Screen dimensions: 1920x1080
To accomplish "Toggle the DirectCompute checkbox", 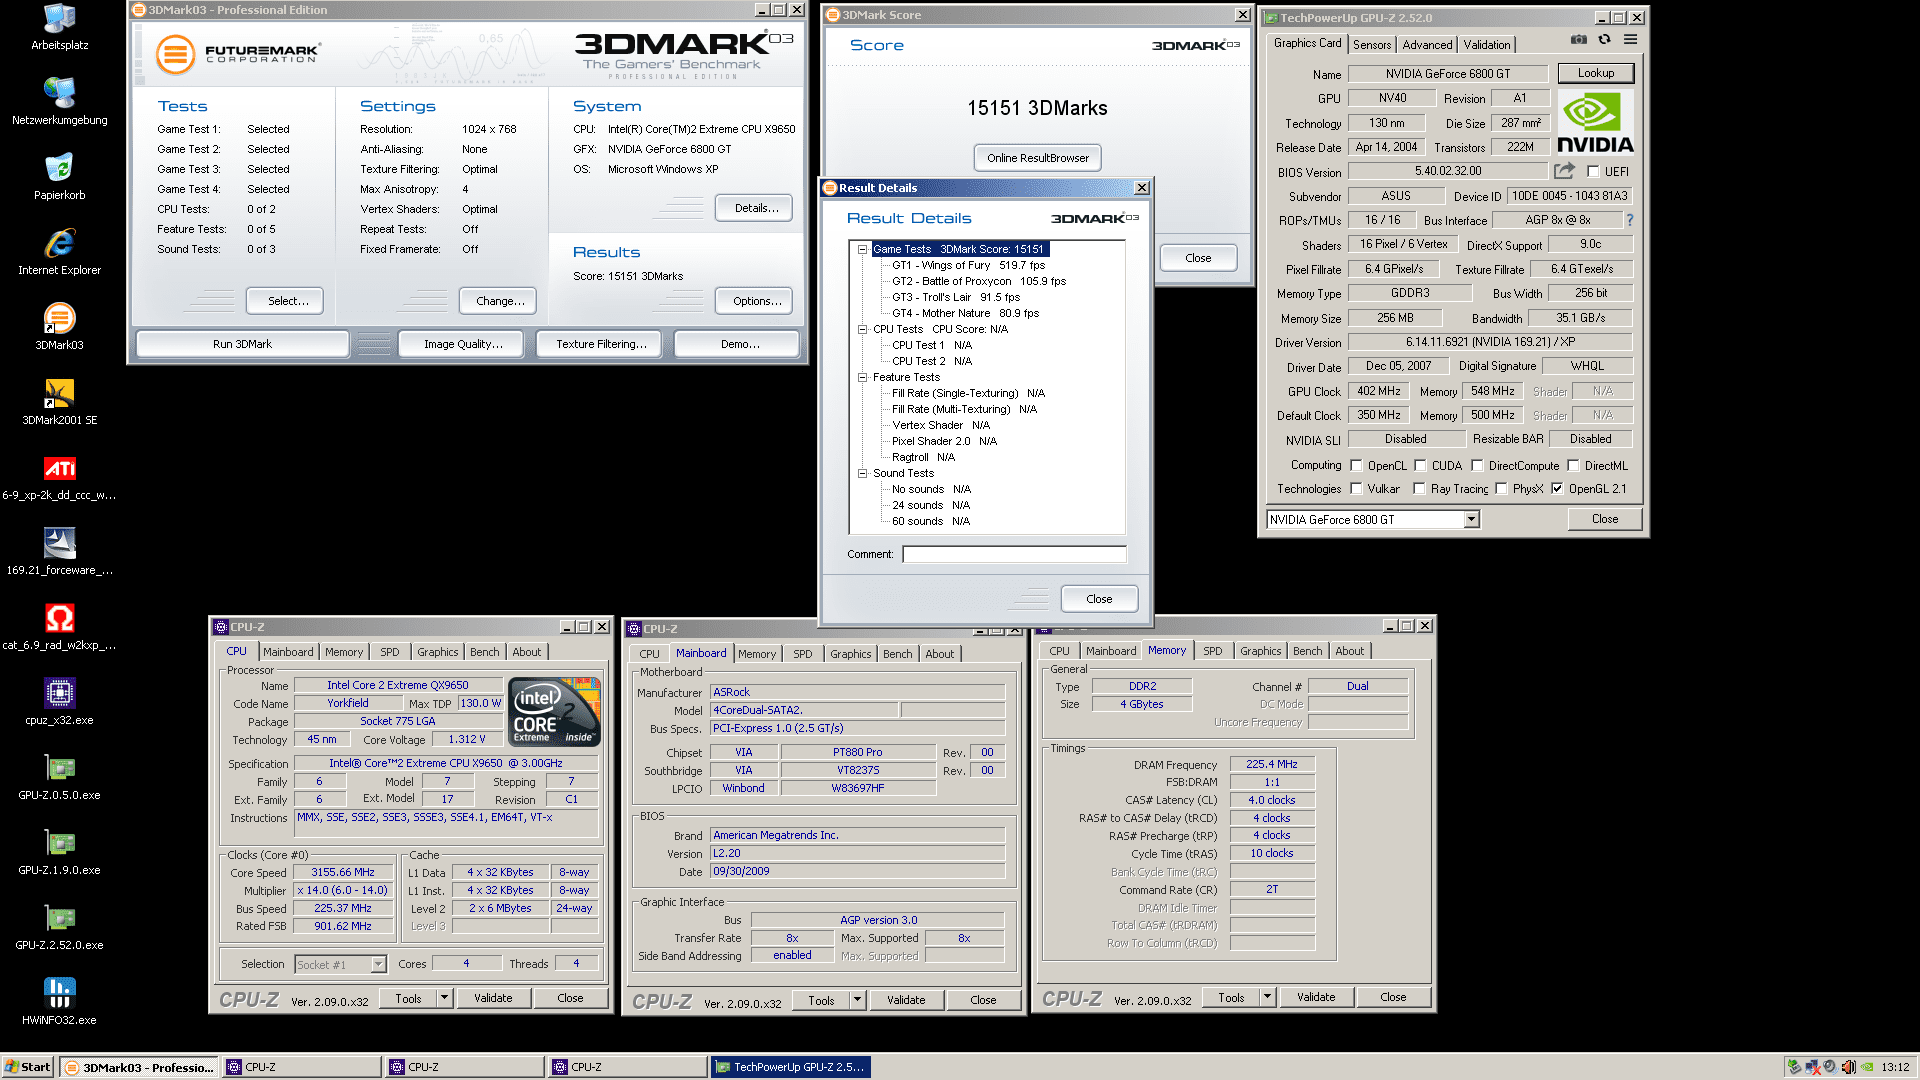I will point(1477,465).
